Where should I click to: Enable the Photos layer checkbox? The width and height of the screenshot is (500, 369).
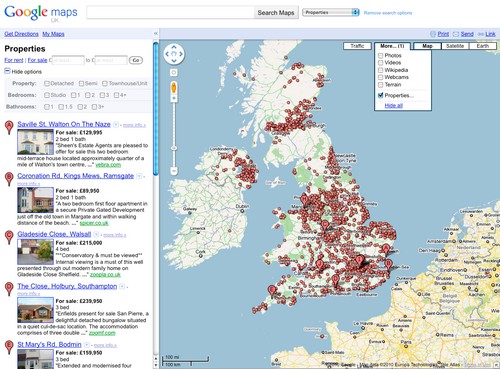point(381,56)
